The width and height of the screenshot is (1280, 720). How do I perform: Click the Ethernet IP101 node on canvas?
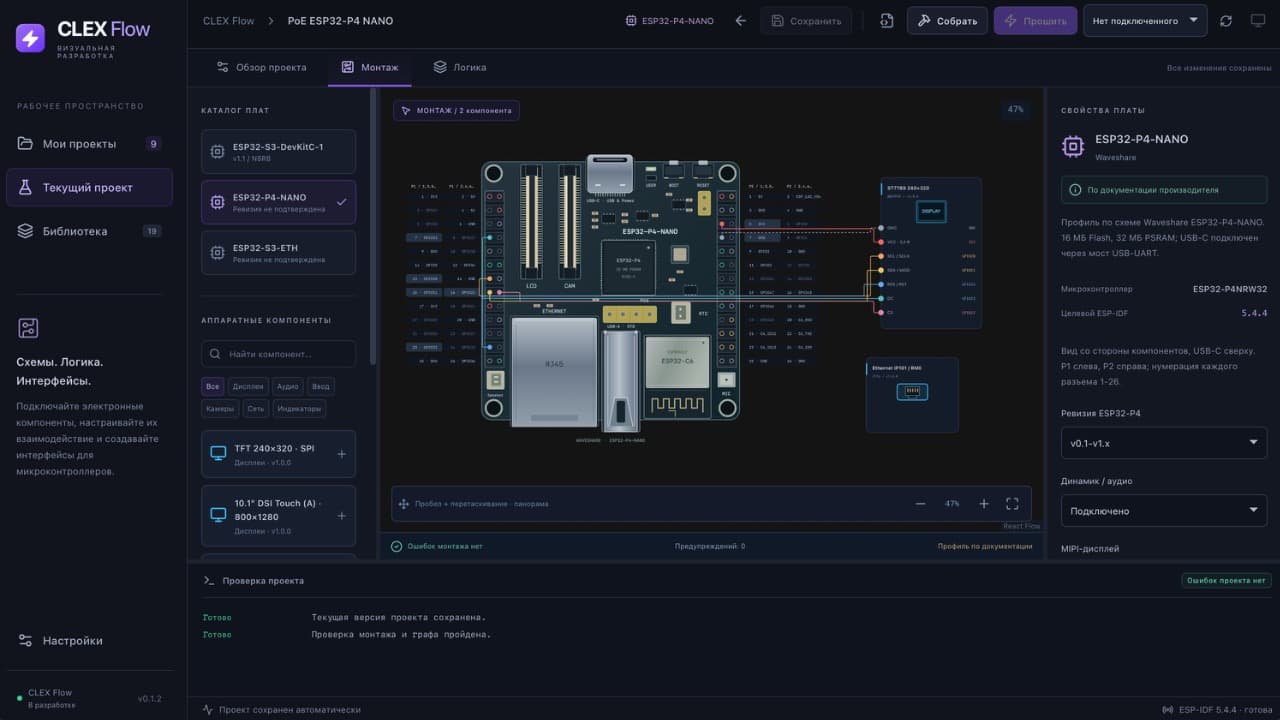tap(912, 394)
